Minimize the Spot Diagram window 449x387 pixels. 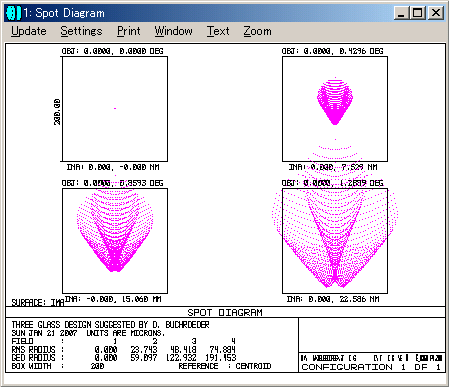click(x=401, y=13)
